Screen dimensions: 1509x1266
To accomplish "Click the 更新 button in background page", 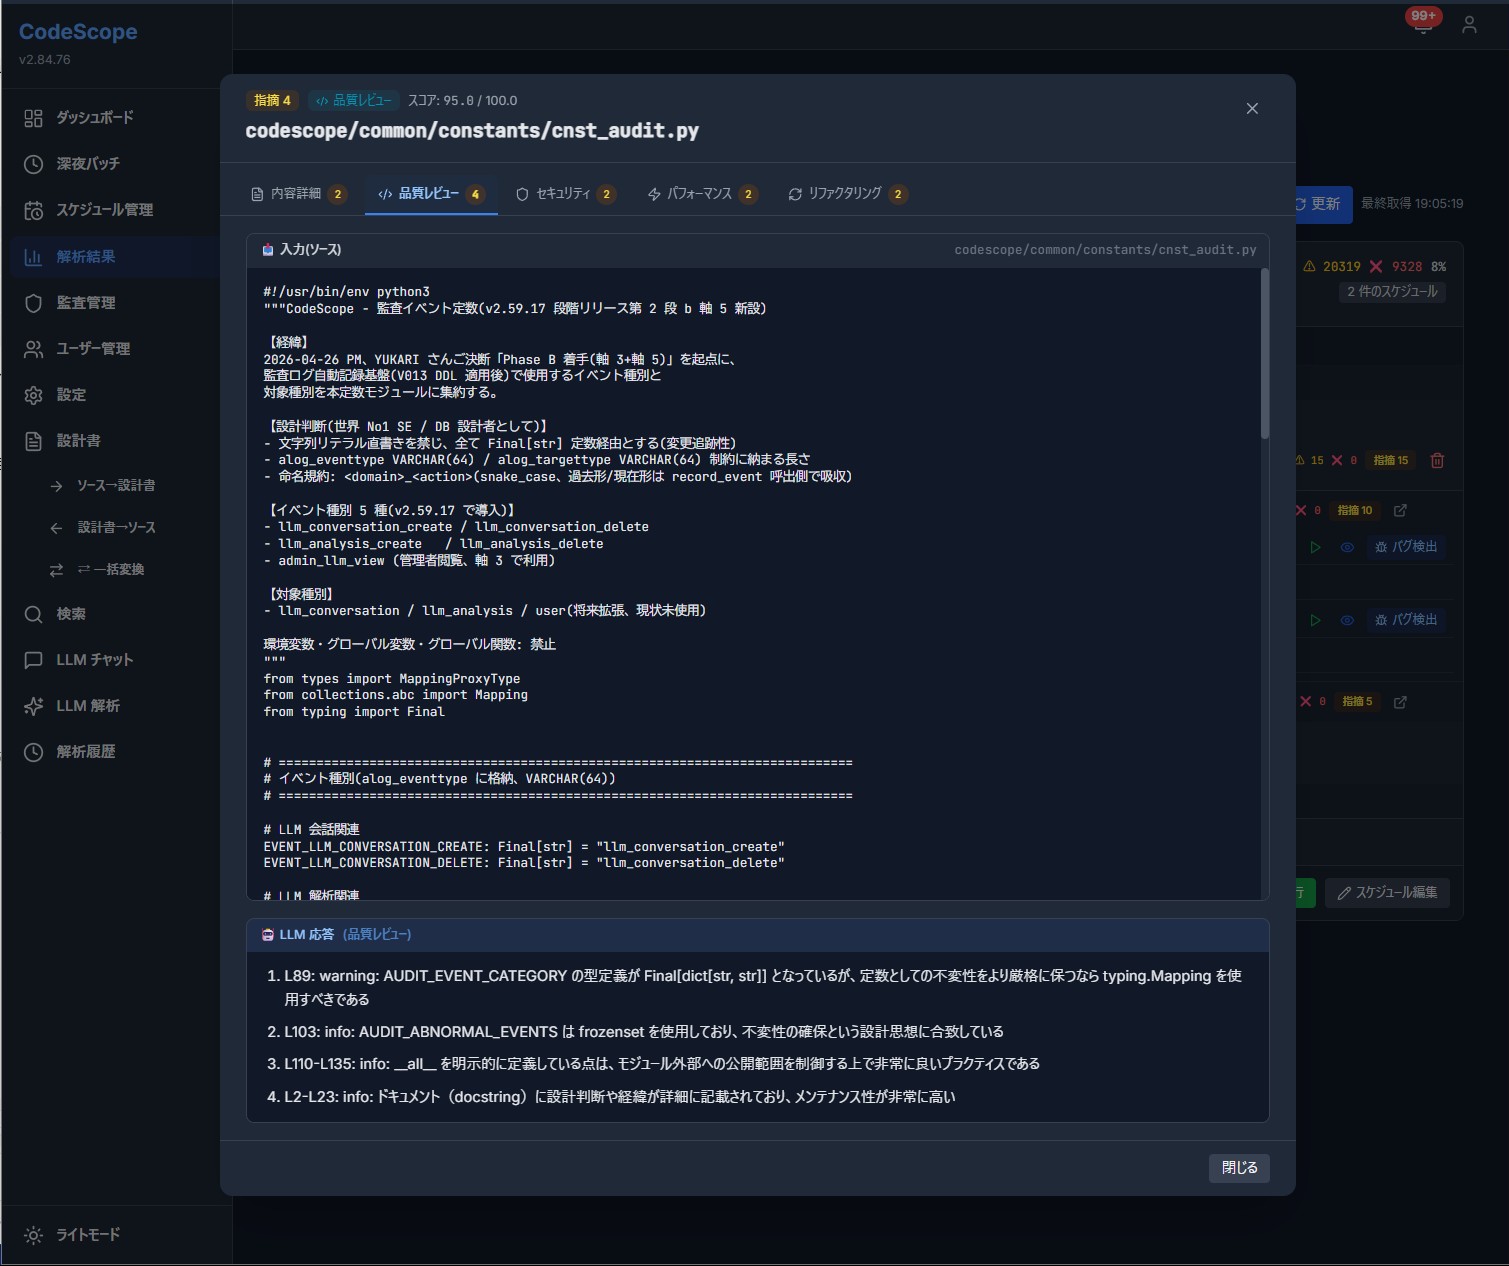I will (1324, 204).
